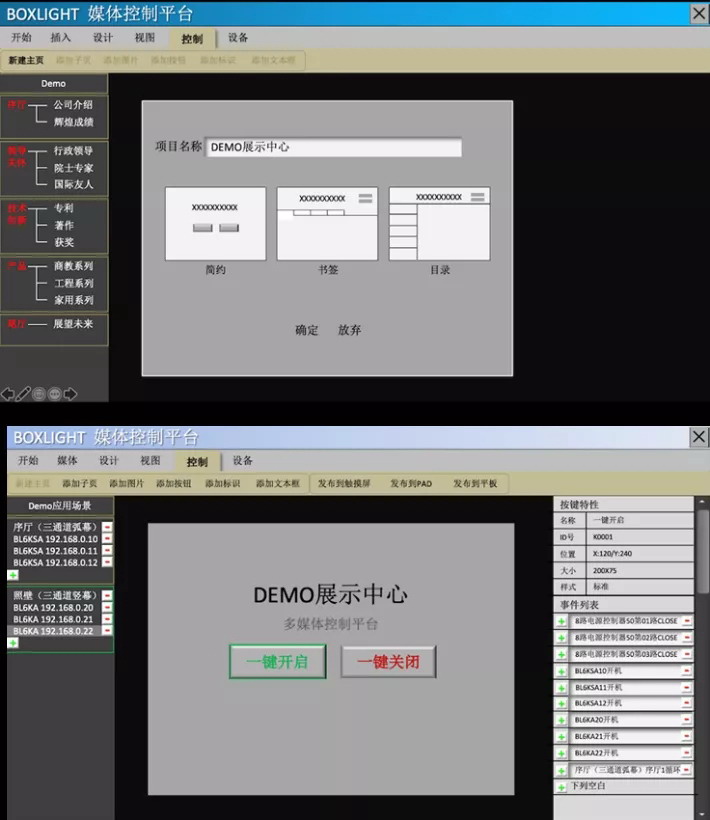
Task: Pick the 目录 layout template
Action: [439, 223]
